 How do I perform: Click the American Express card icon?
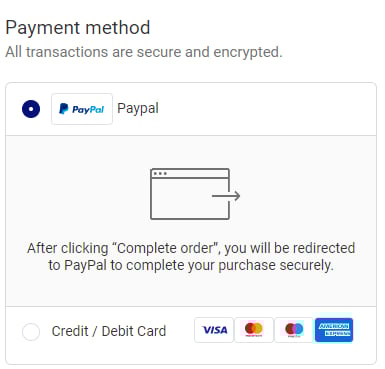click(334, 330)
